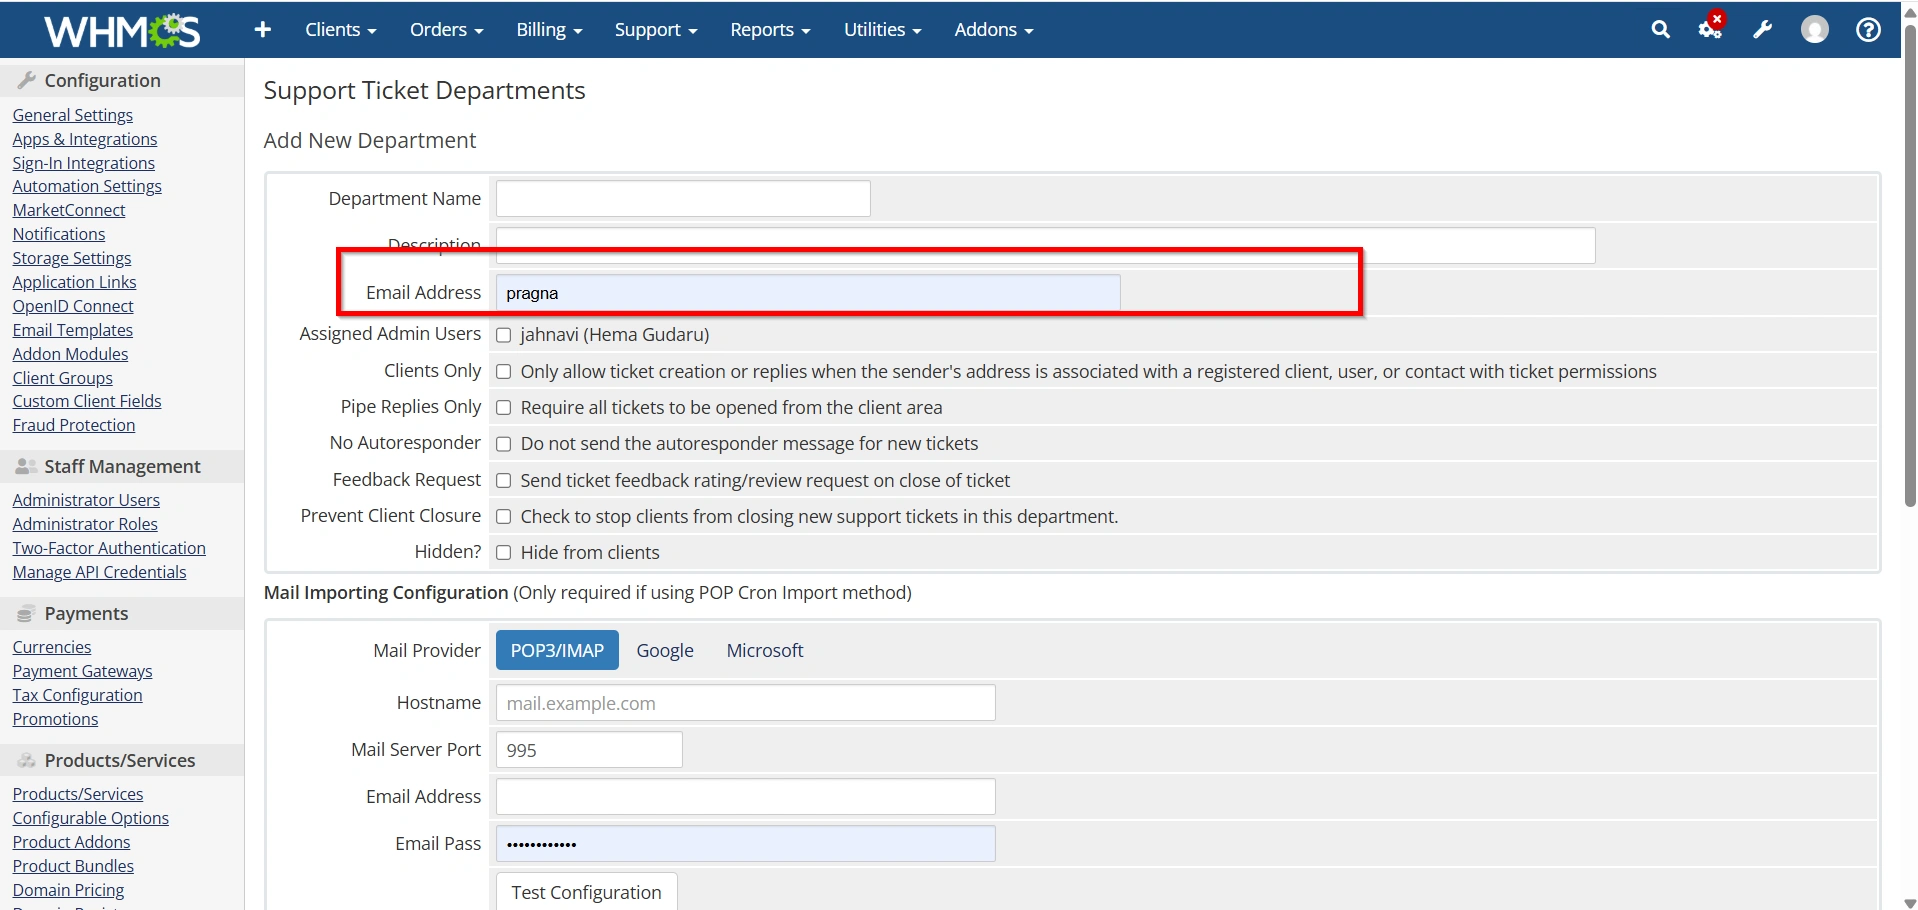Go to Notifications settings link
The image size is (1918, 910).
click(x=58, y=234)
